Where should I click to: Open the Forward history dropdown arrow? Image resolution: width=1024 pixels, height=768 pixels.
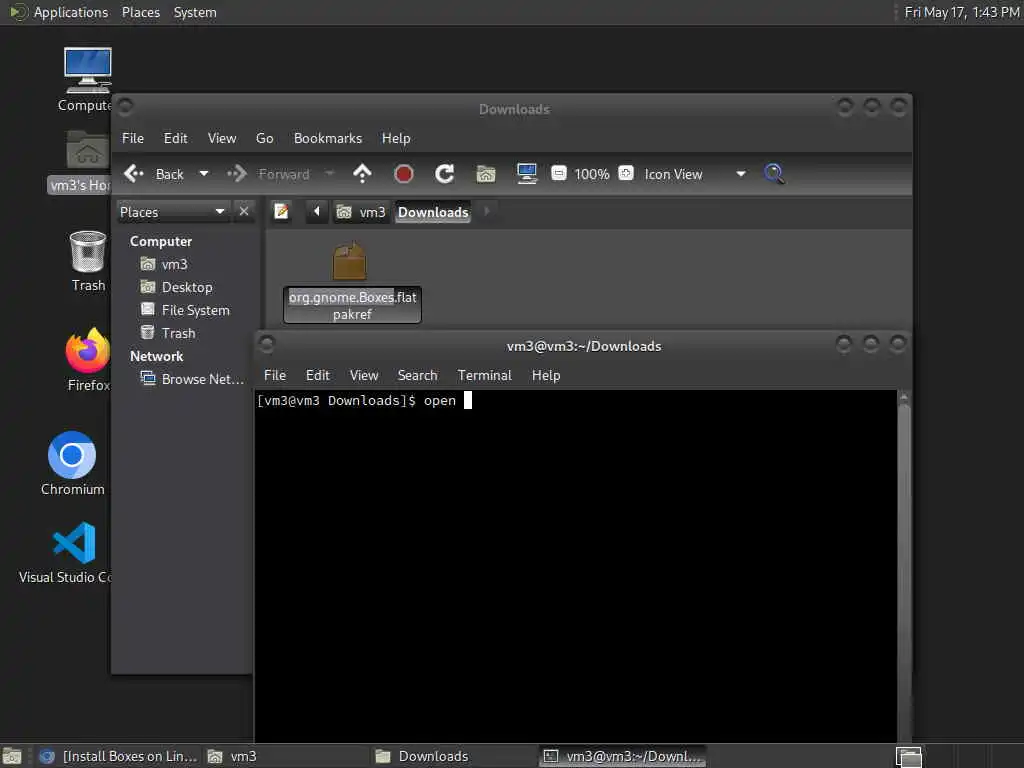click(x=329, y=174)
